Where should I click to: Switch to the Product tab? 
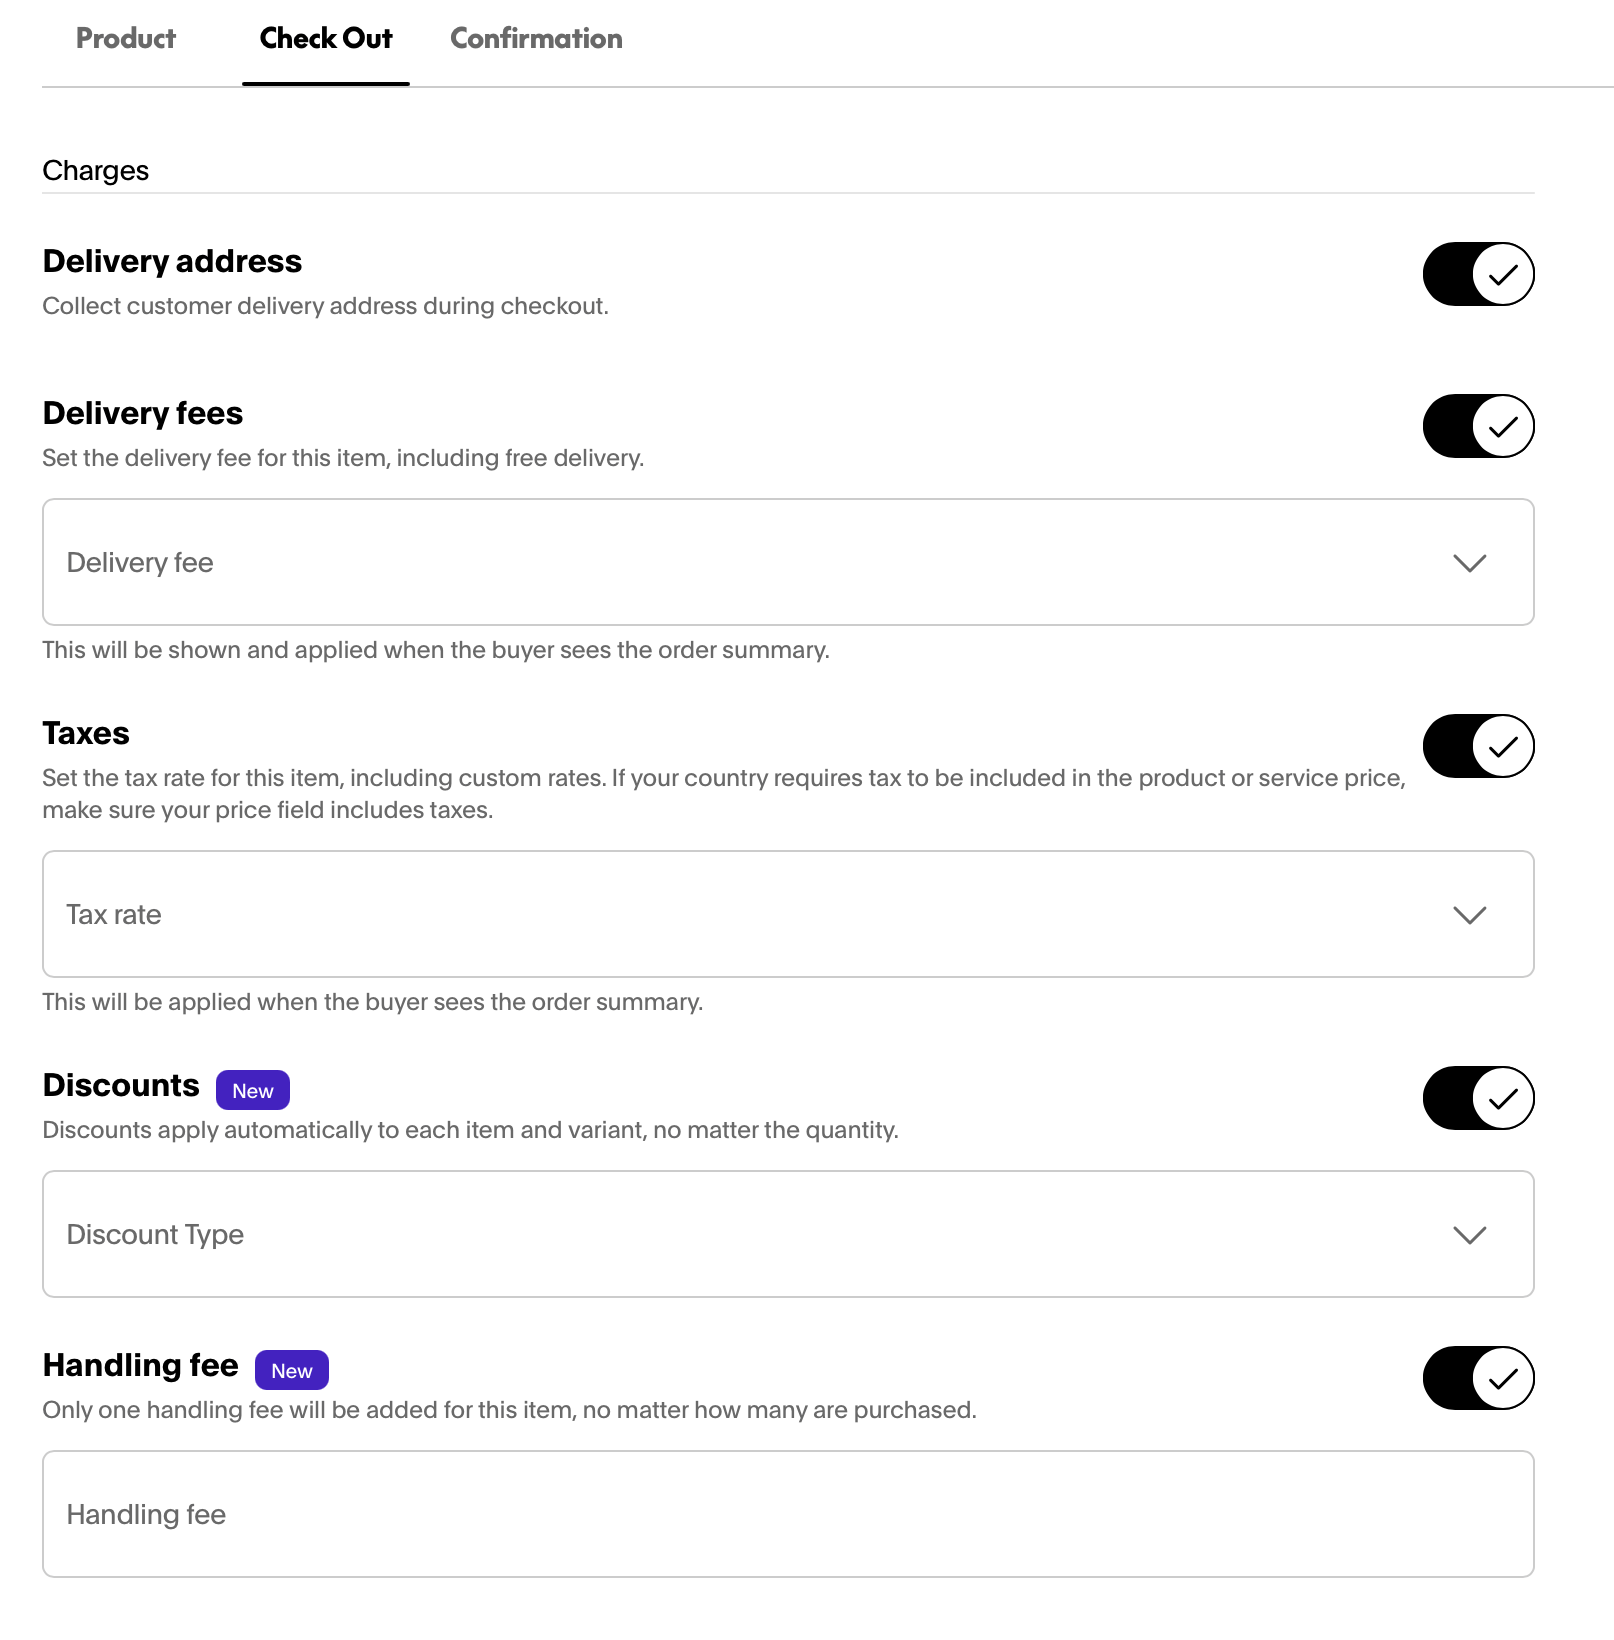[126, 39]
